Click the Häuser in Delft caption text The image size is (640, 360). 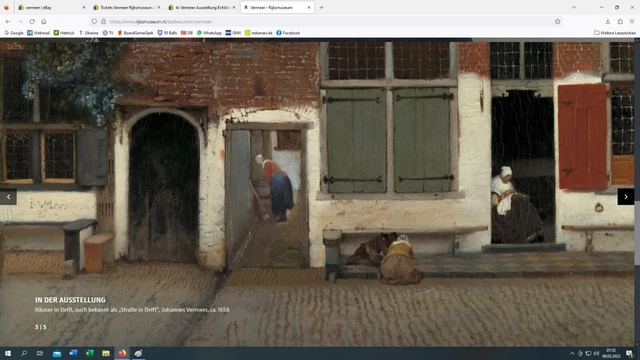pyautogui.click(x=132, y=310)
